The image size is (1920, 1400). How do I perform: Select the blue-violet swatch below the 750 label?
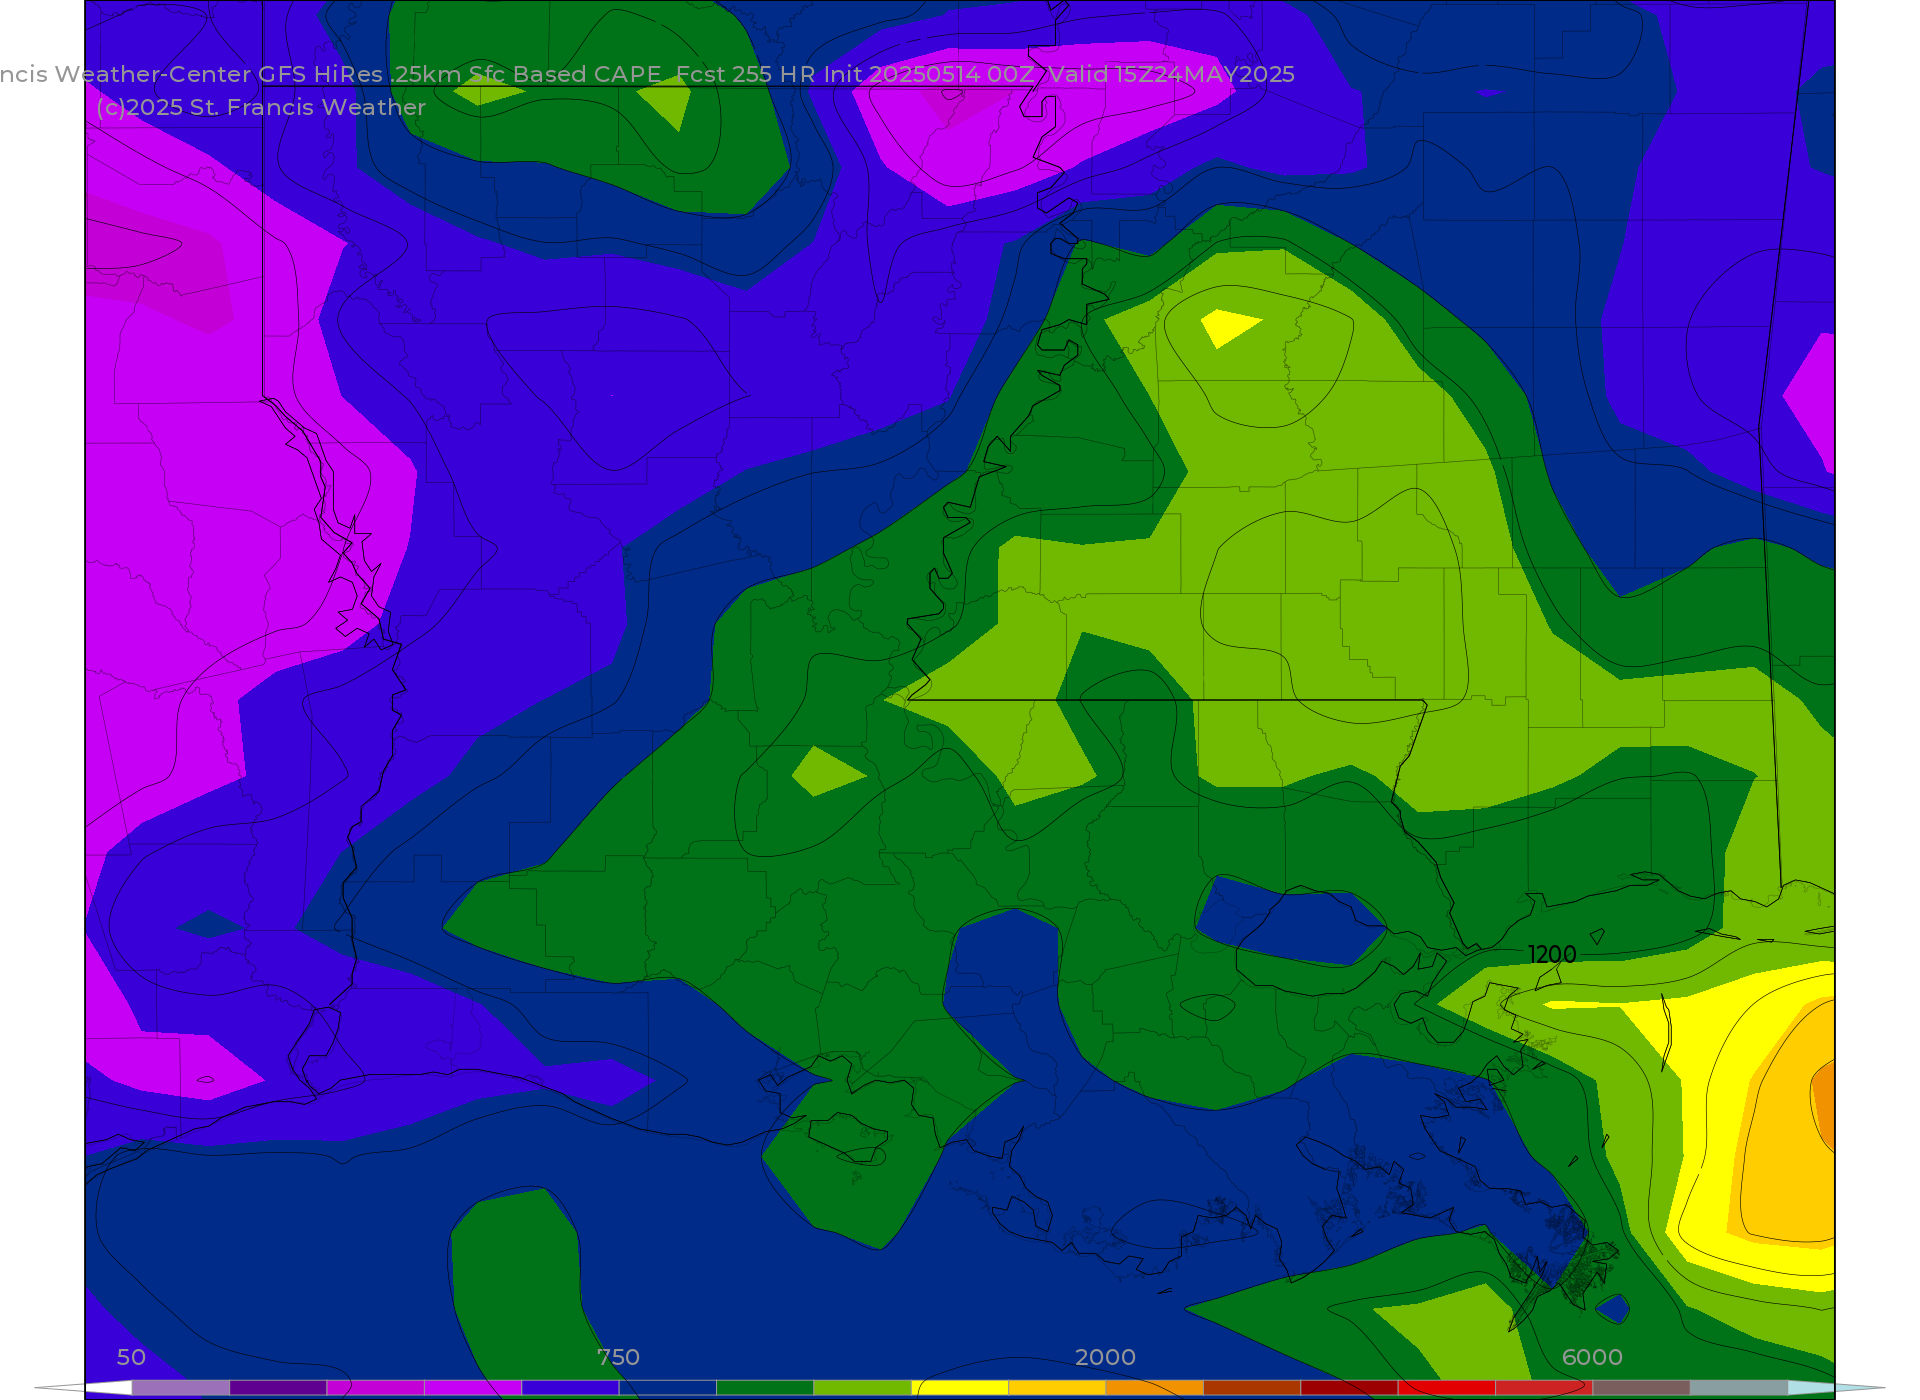tap(570, 1388)
